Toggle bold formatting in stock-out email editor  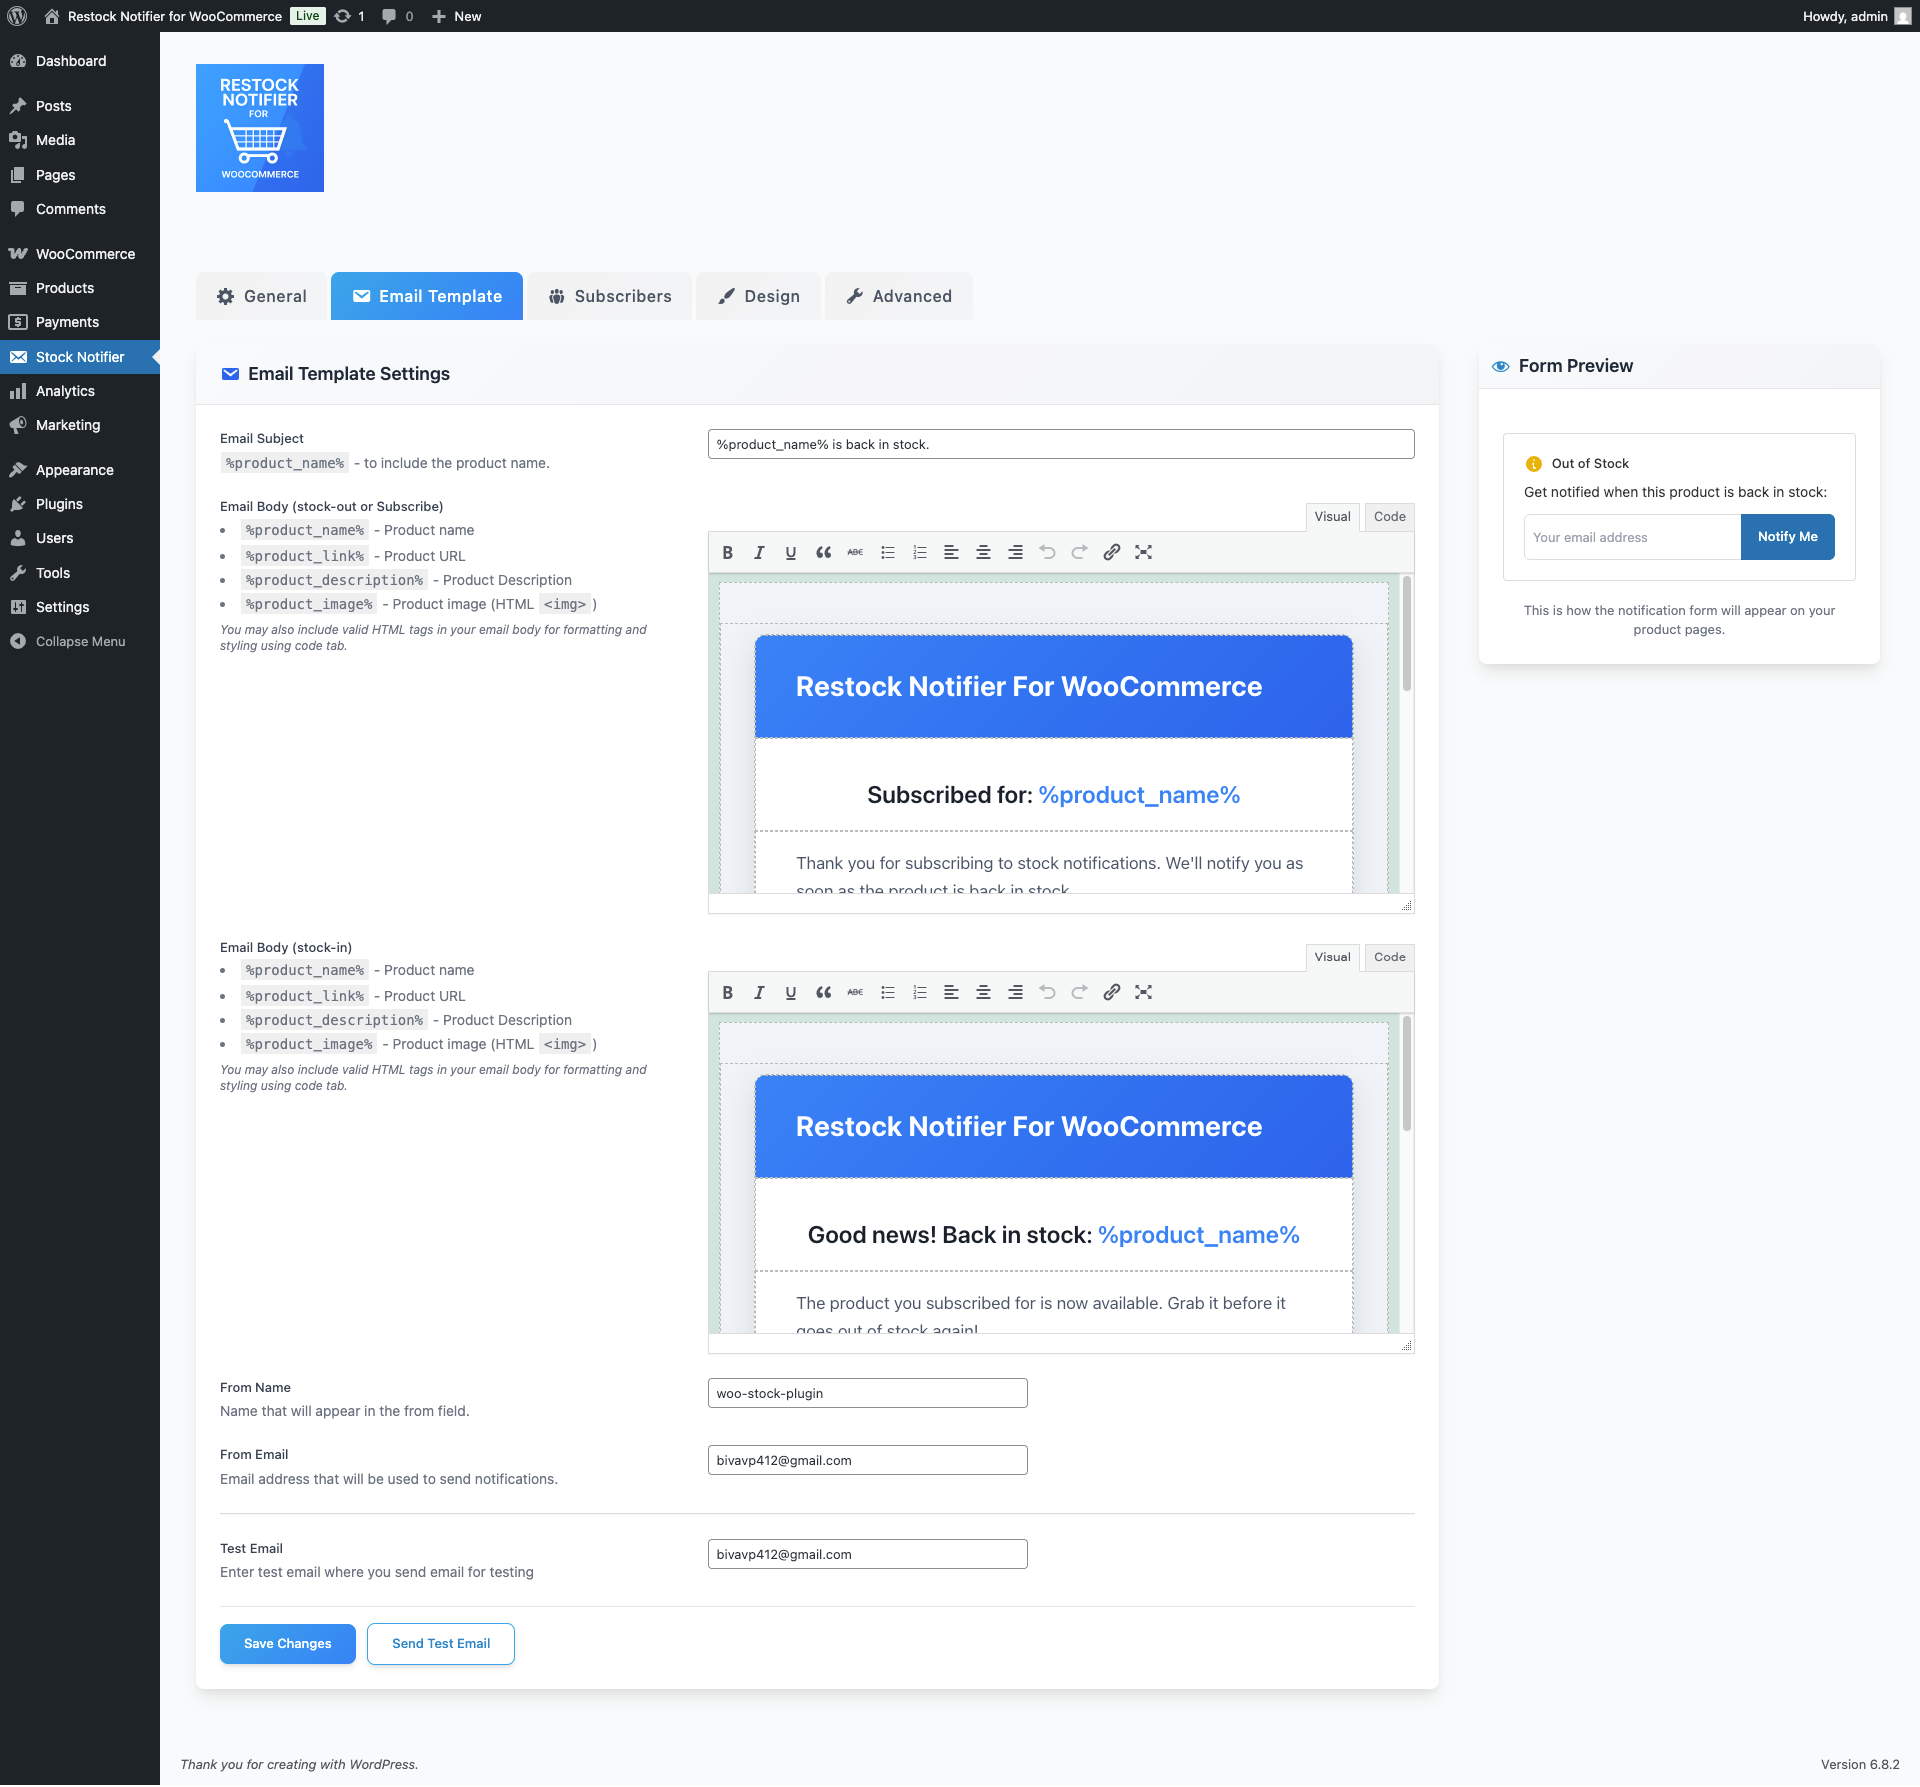pyautogui.click(x=727, y=552)
